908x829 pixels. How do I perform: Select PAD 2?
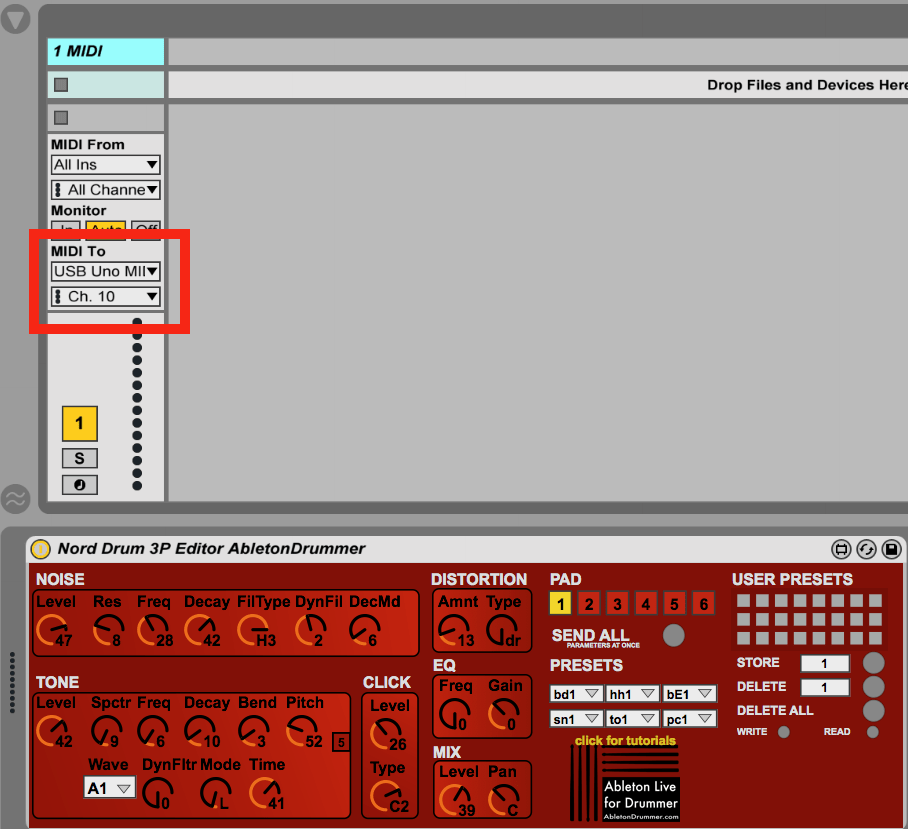point(589,604)
